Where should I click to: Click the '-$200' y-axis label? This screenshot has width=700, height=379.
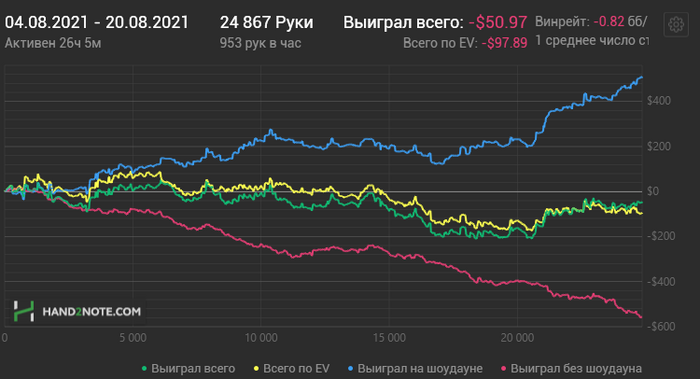[661, 236]
